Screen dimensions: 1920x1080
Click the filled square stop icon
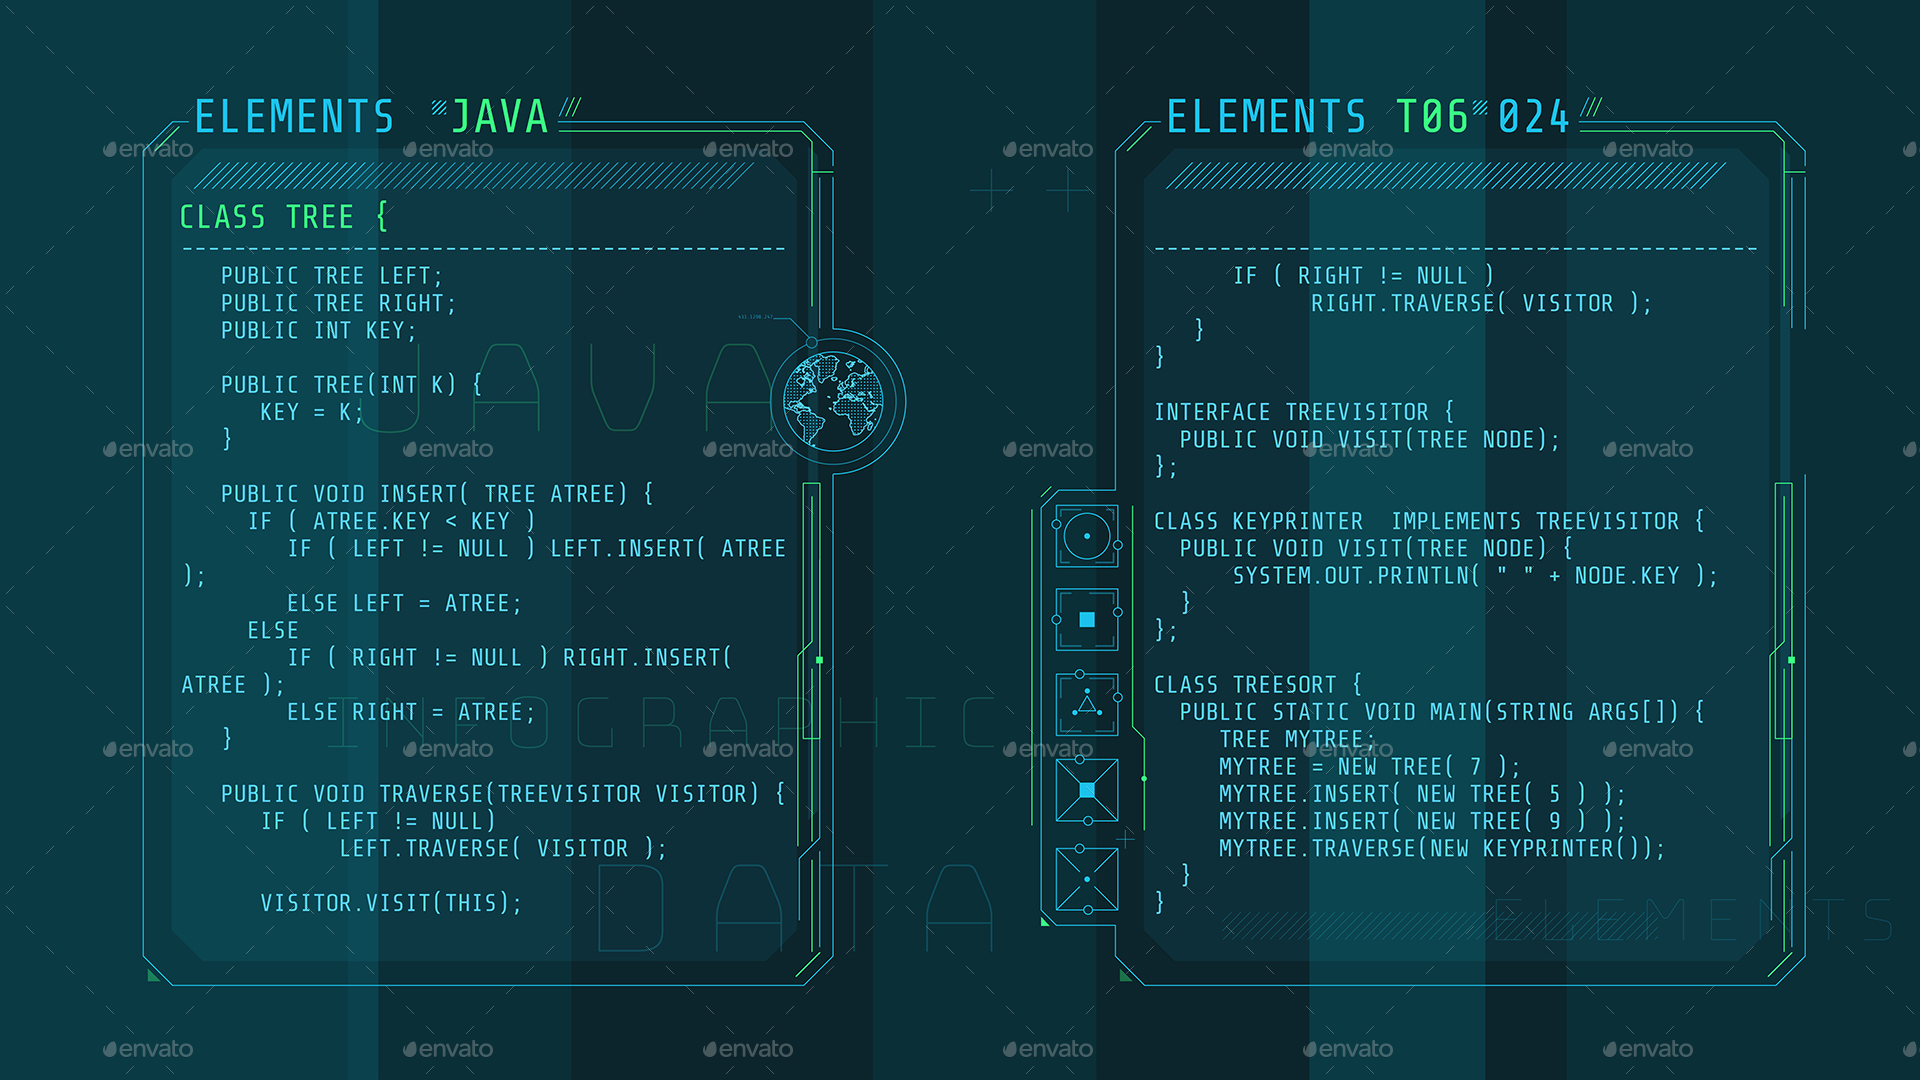click(x=1086, y=618)
